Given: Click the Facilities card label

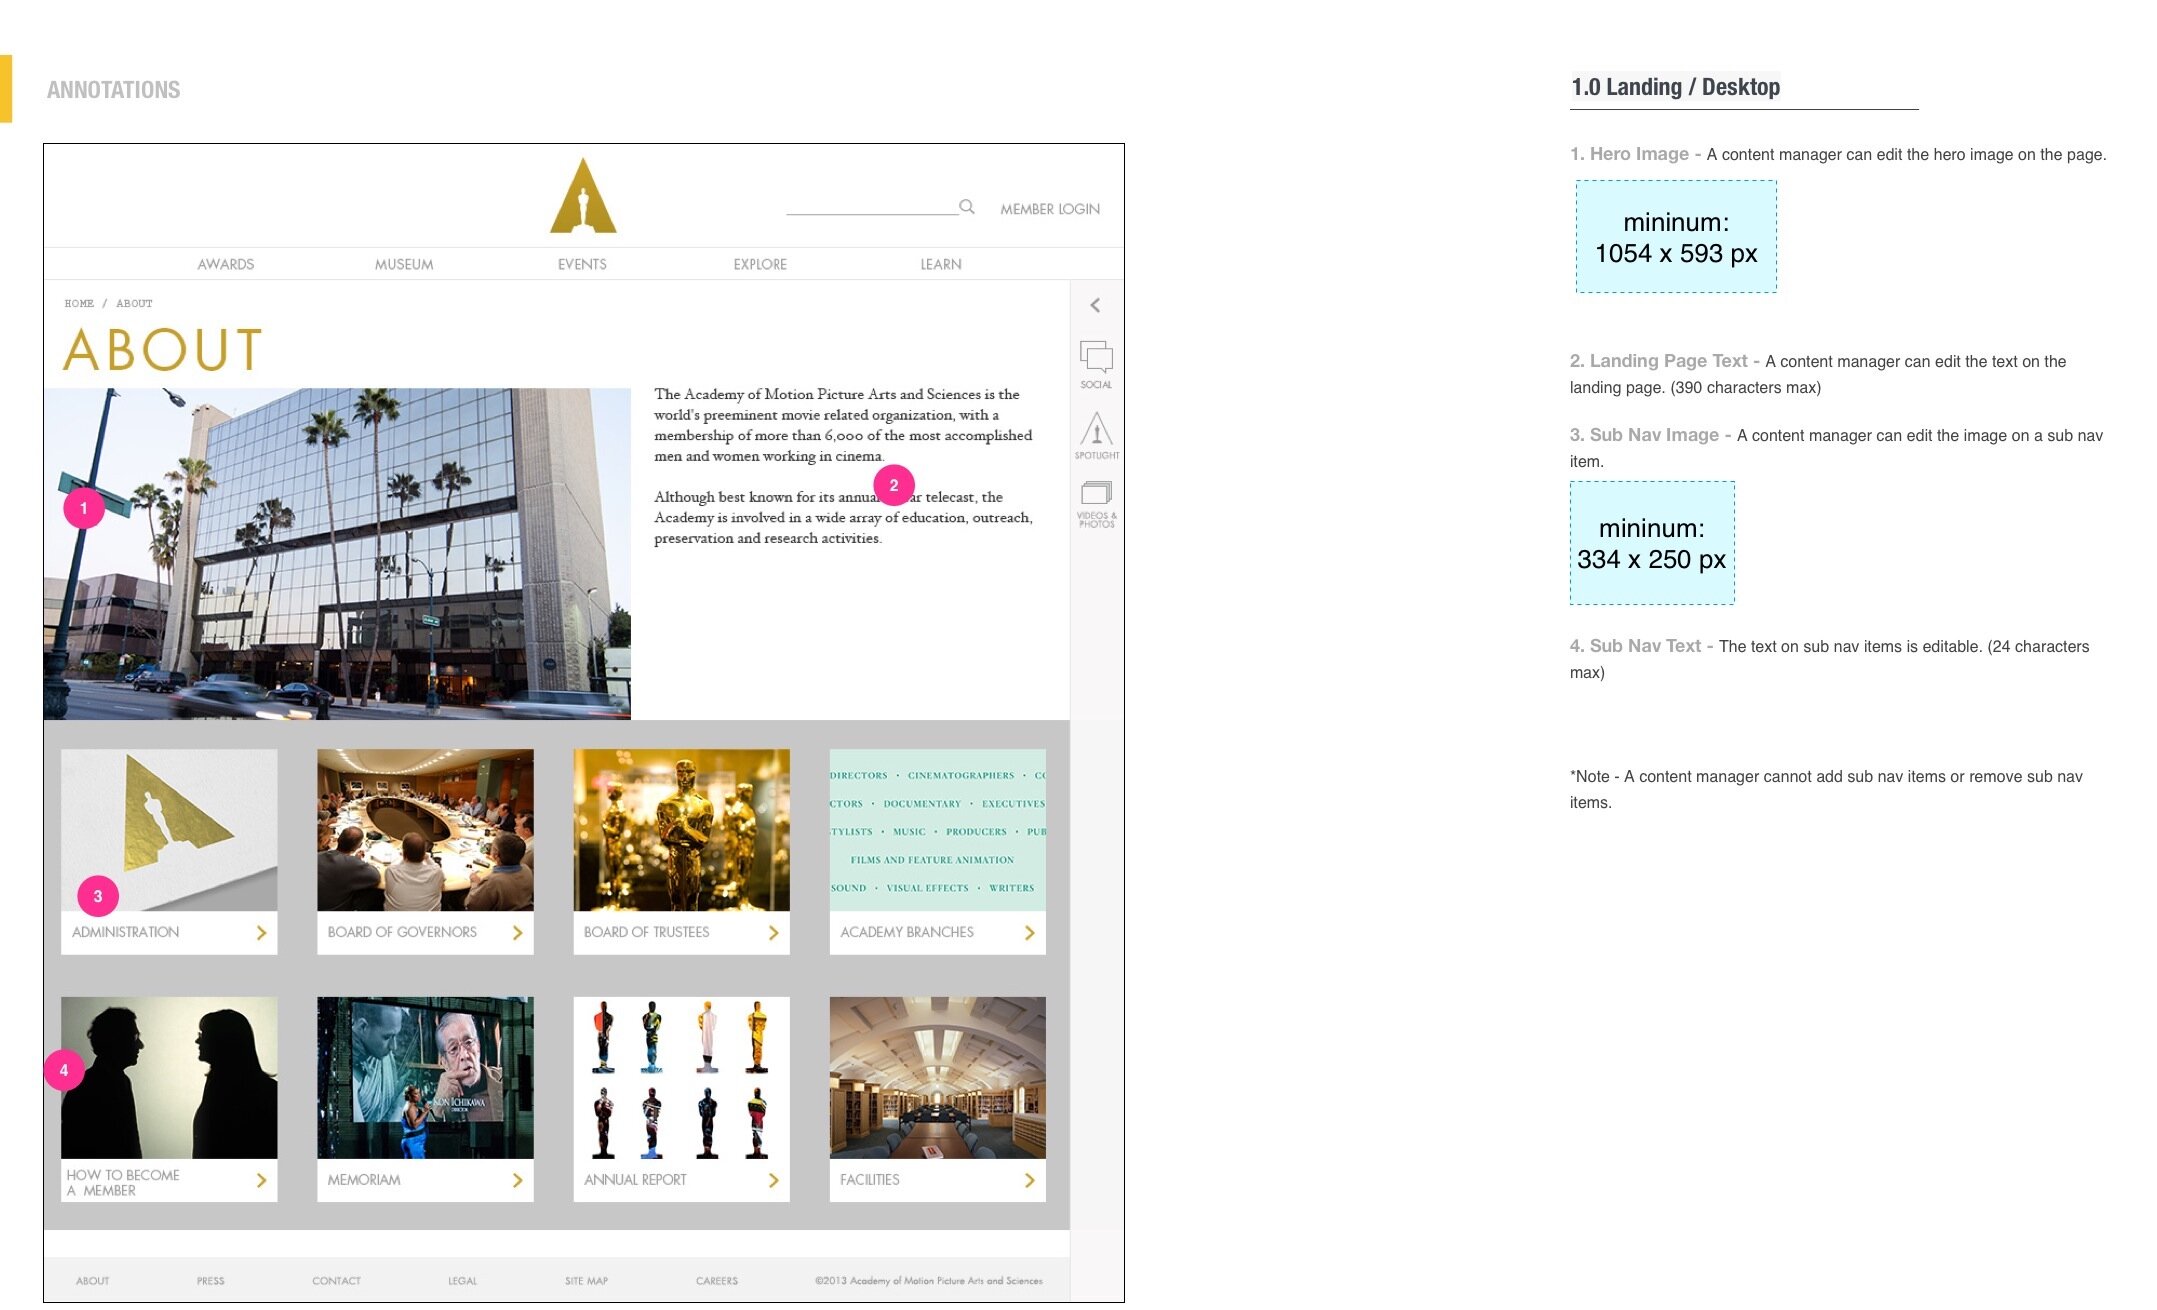Looking at the screenshot, I should (x=870, y=1180).
